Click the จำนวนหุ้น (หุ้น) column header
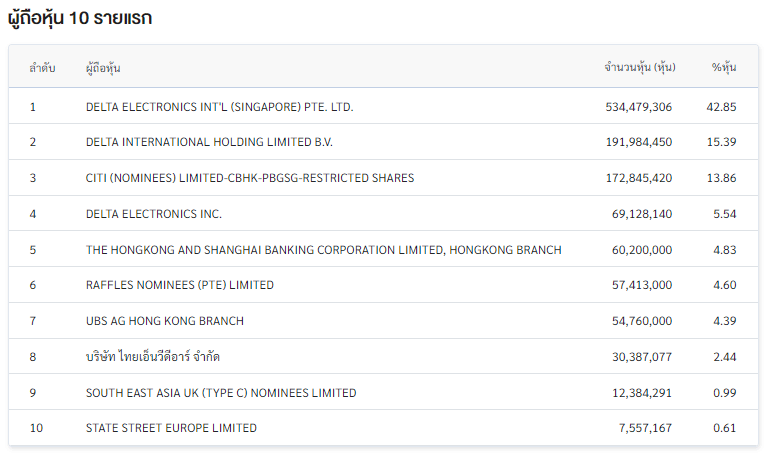 point(640,67)
